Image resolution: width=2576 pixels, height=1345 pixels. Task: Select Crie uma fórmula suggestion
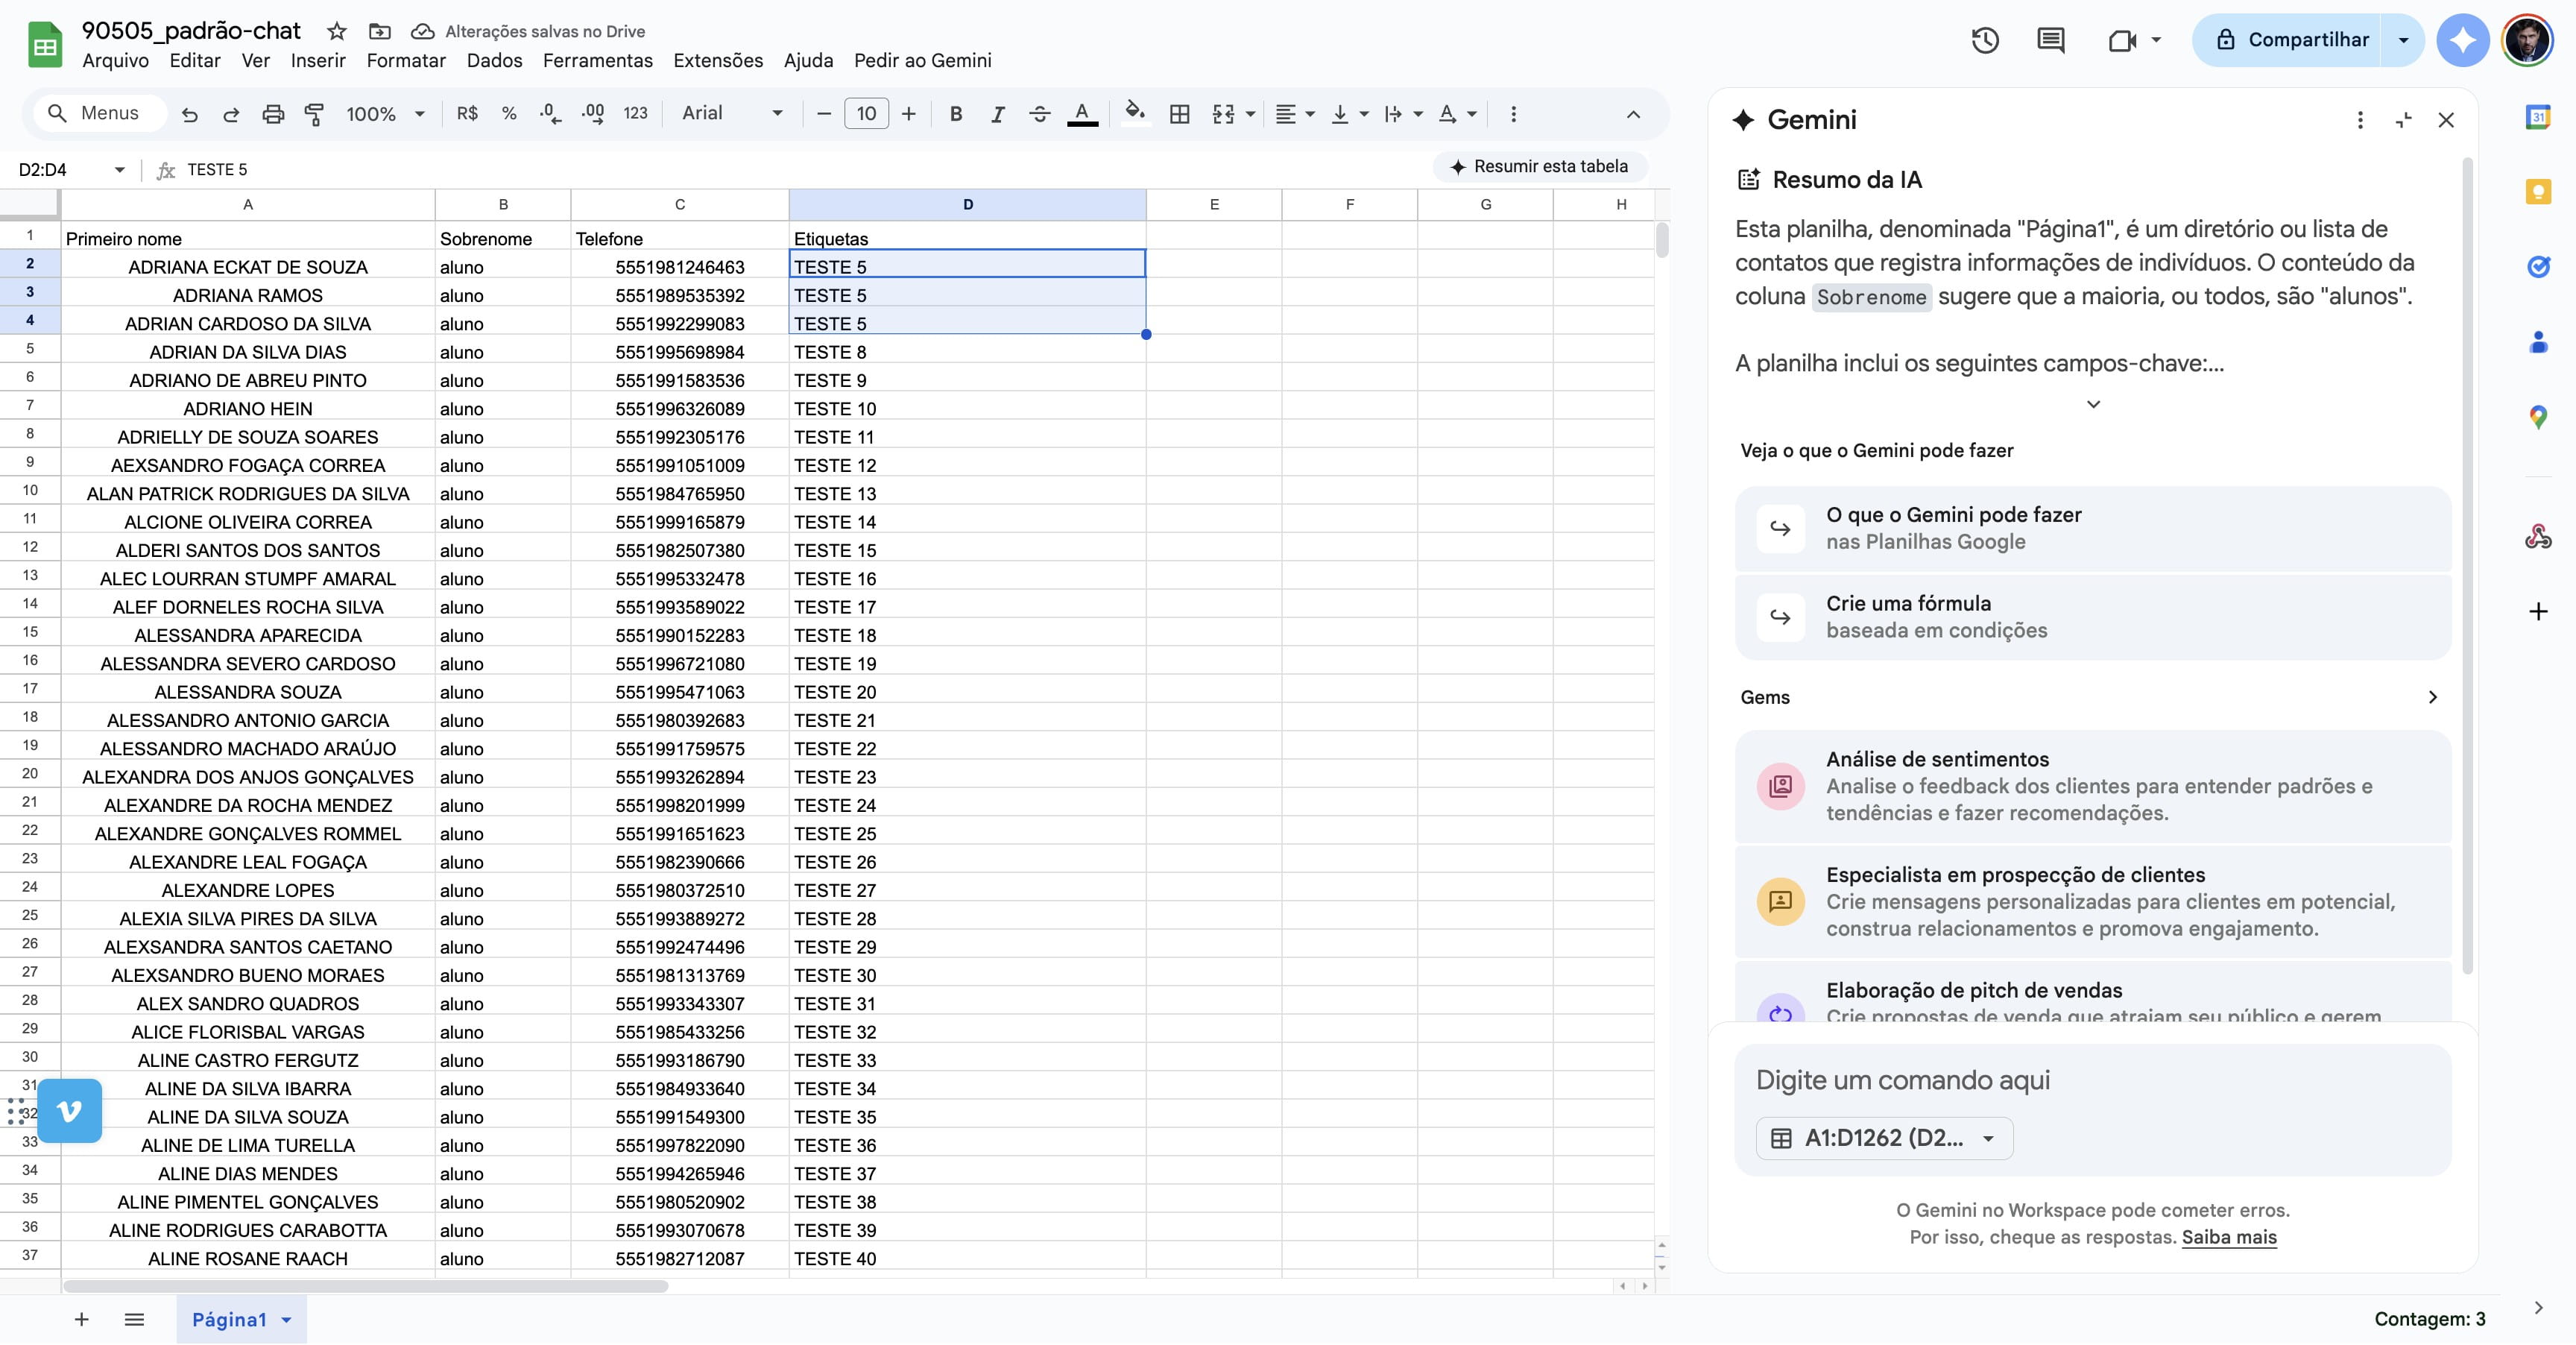point(2093,617)
